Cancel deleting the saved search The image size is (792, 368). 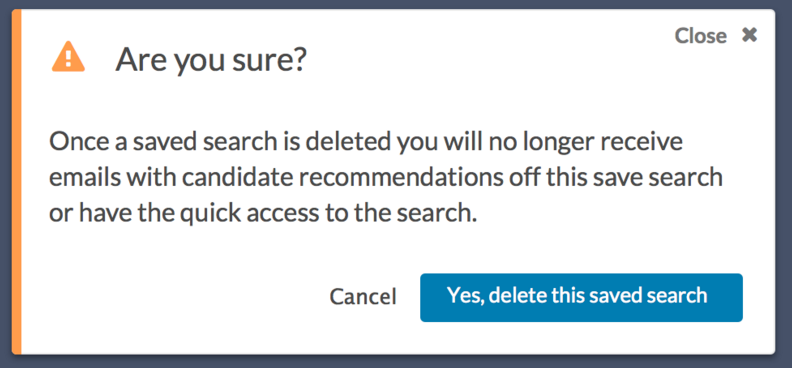tap(363, 297)
